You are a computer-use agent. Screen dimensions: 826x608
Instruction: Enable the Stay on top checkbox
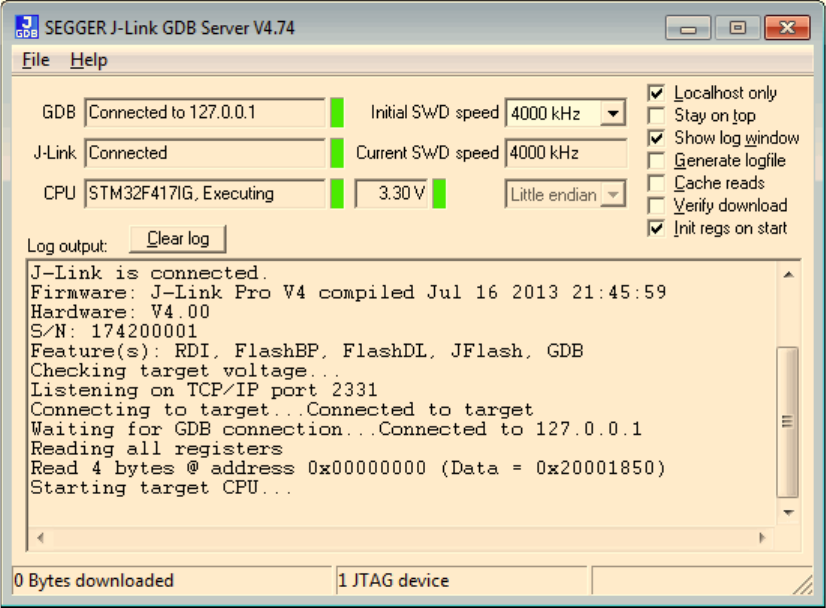[656, 116]
